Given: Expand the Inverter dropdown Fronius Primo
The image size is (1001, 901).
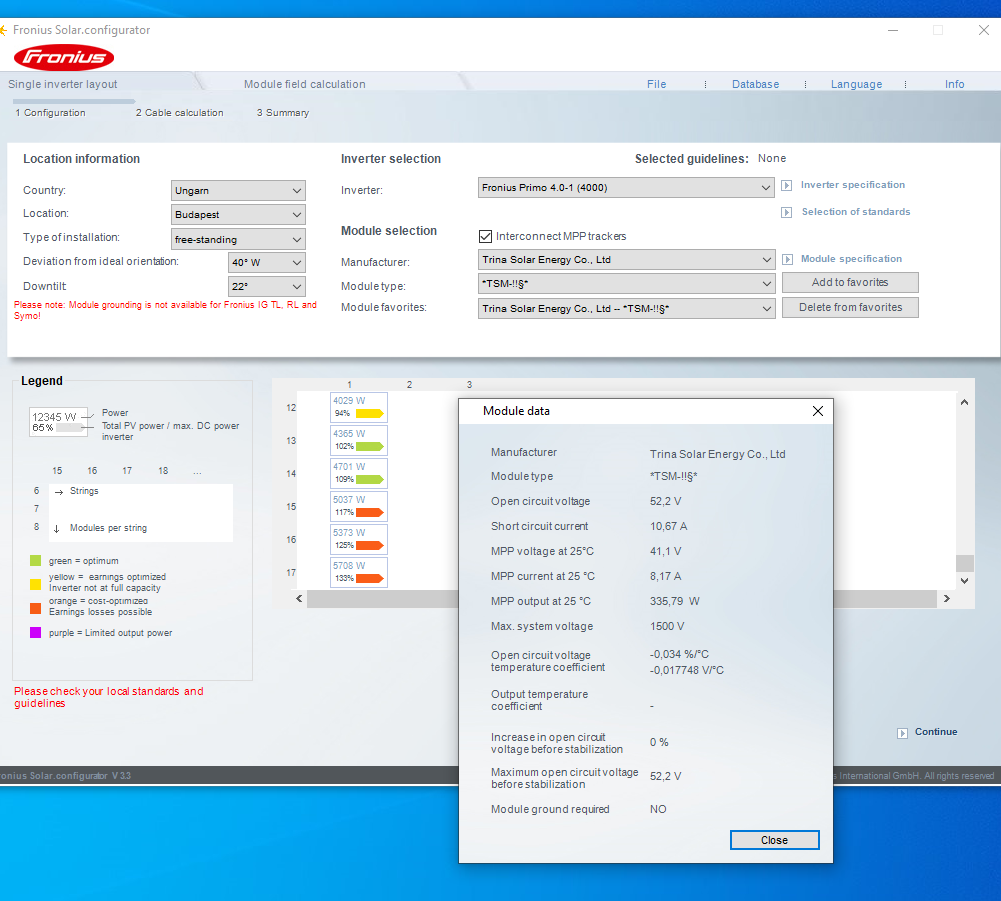Looking at the screenshot, I should click(x=626, y=187).
